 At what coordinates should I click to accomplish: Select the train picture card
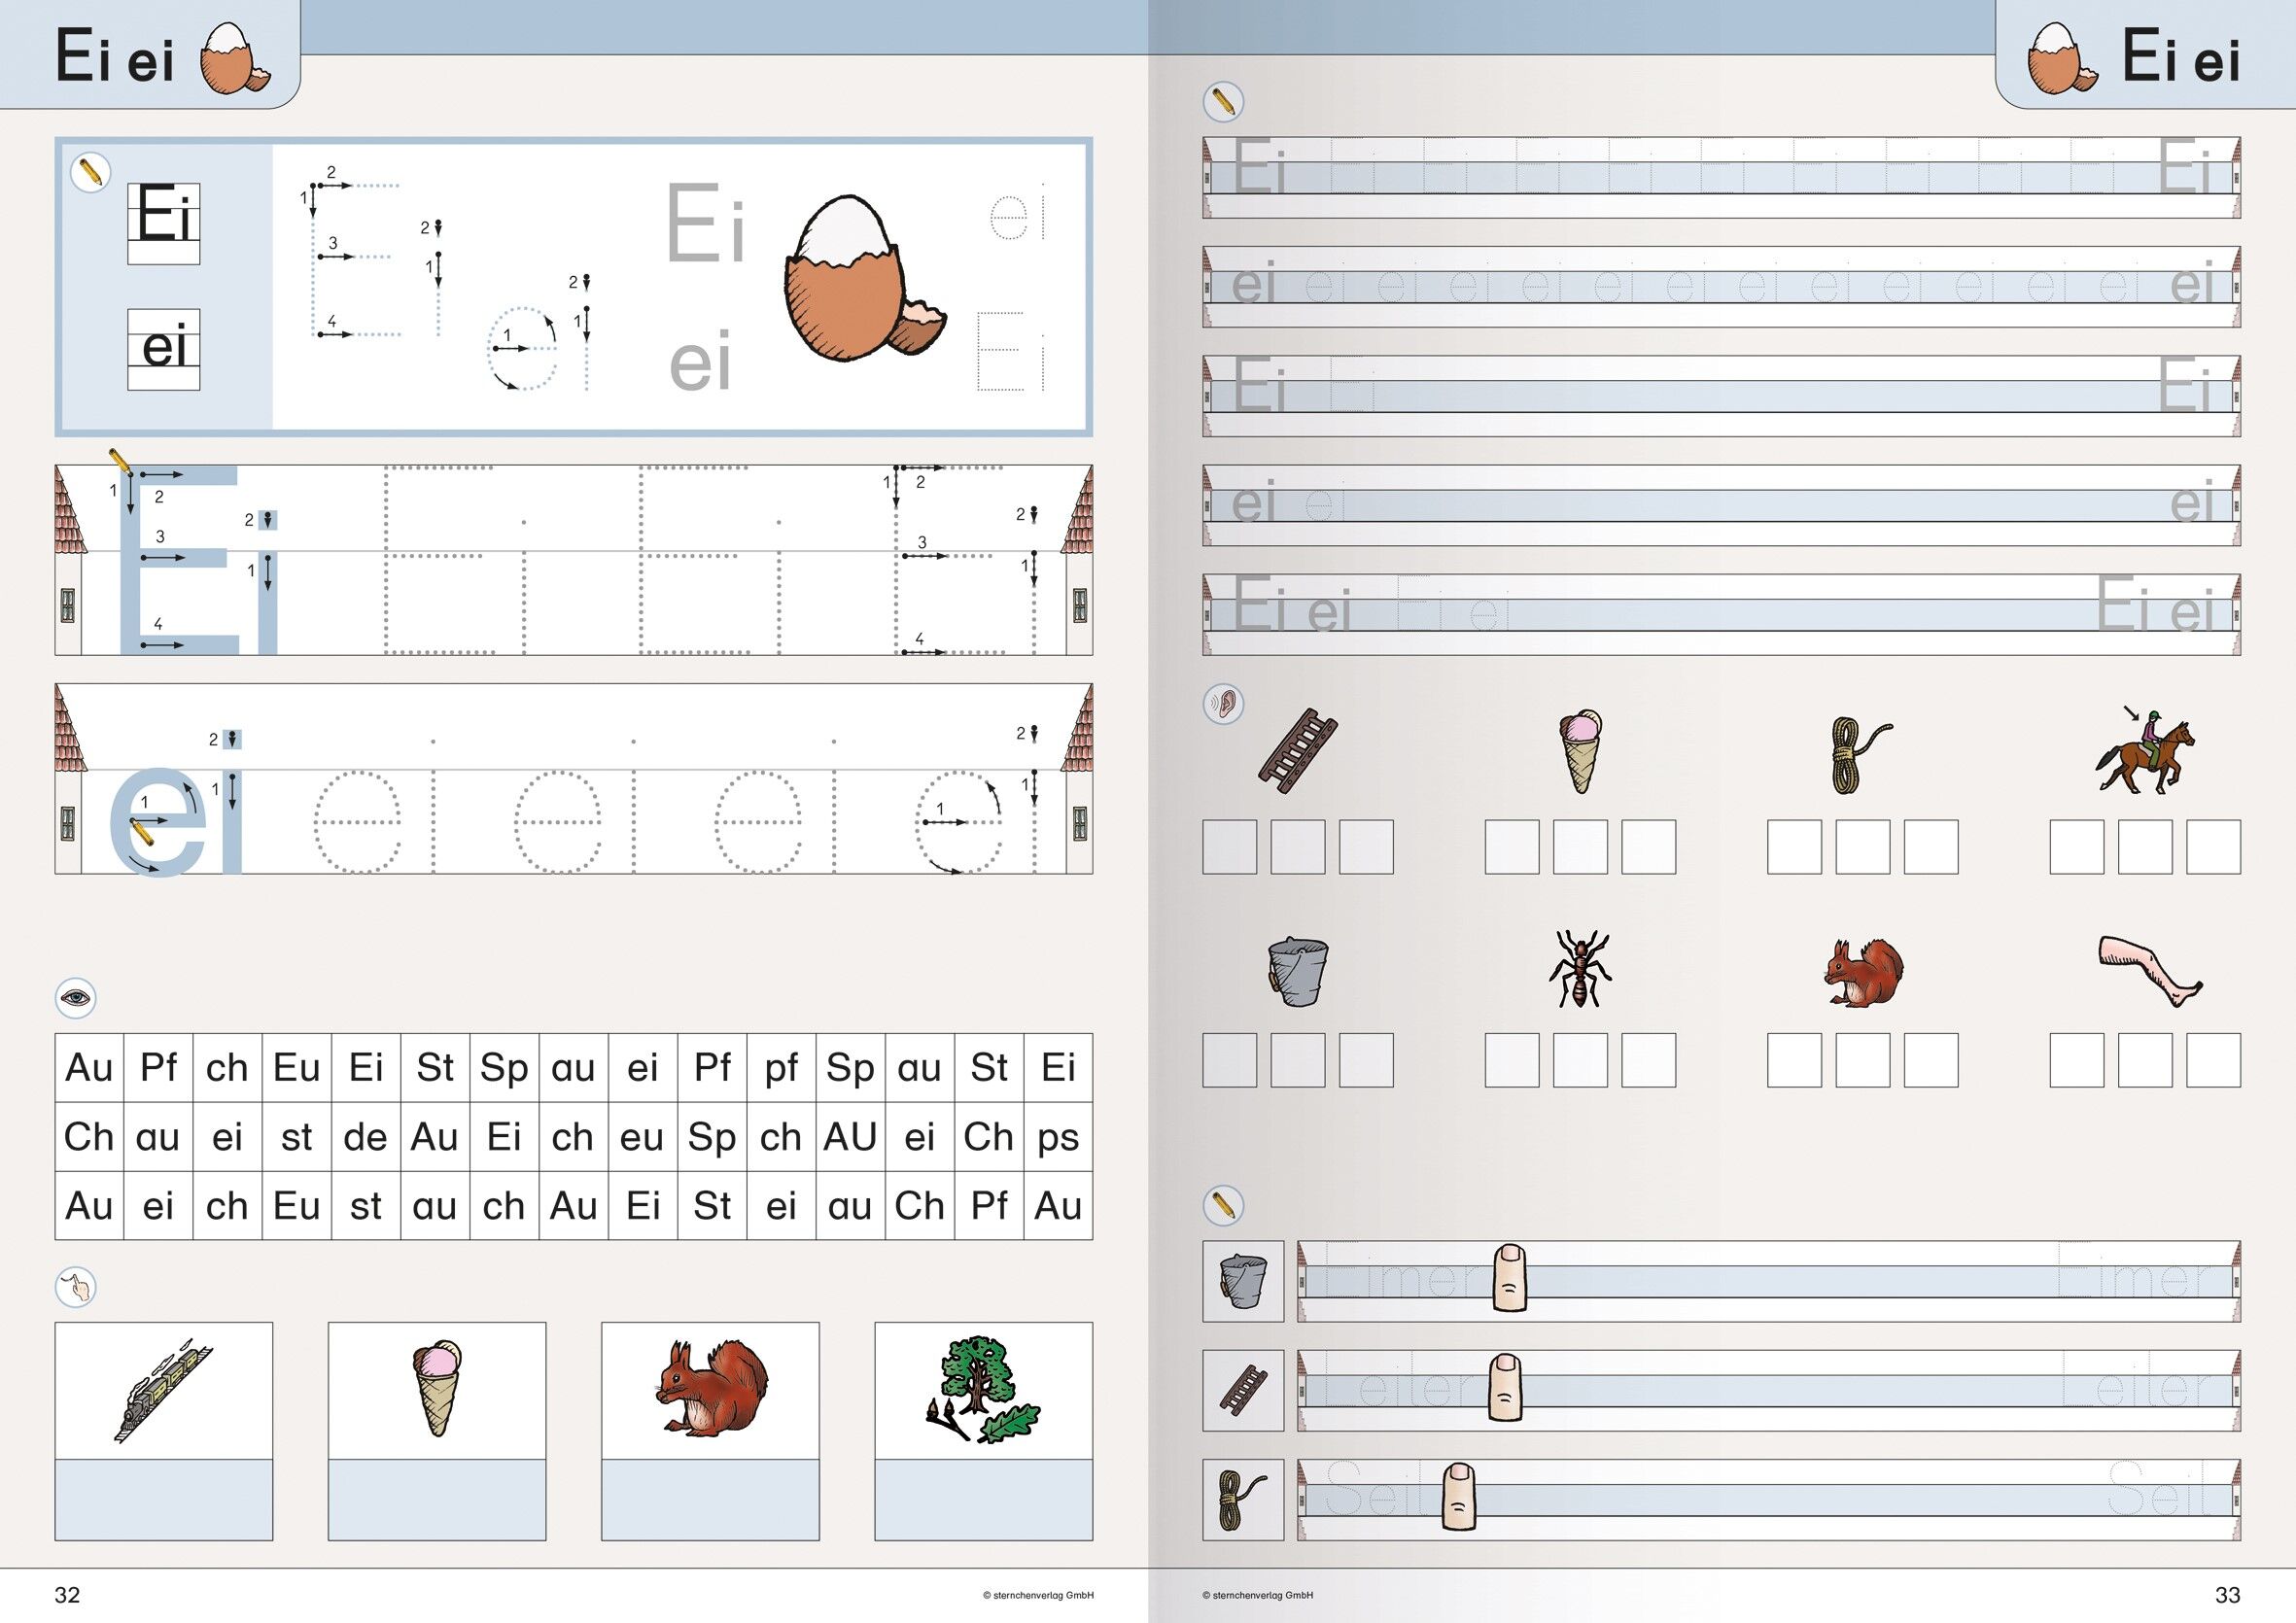[164, 1391]
